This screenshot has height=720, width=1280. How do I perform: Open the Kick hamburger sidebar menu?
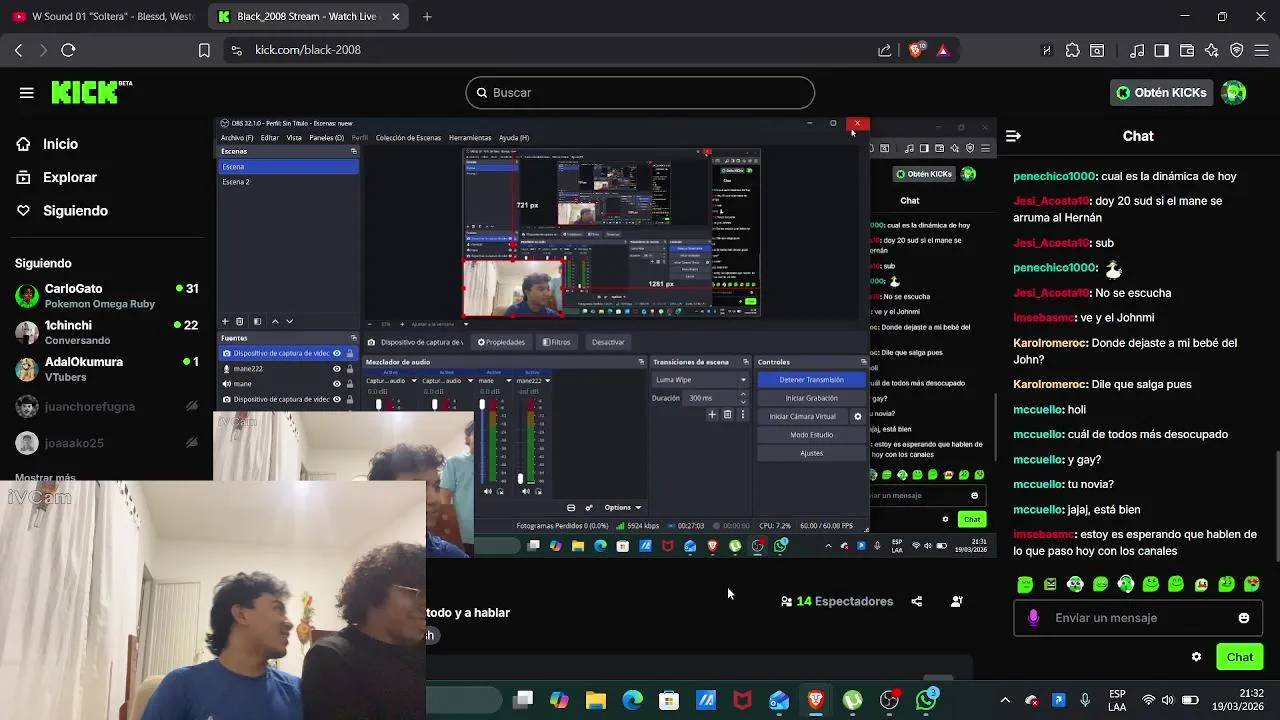(26, 93)
